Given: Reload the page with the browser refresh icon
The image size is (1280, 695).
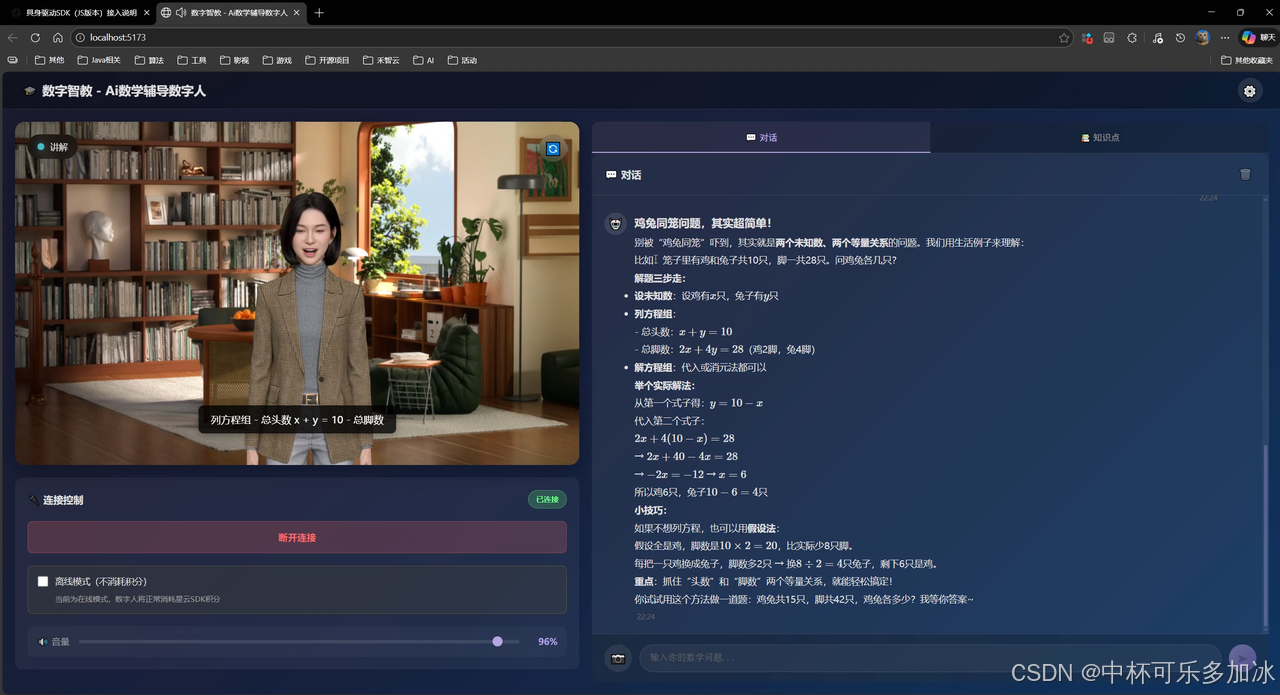Looking at the screenshot, I should (x=35, y=37).
